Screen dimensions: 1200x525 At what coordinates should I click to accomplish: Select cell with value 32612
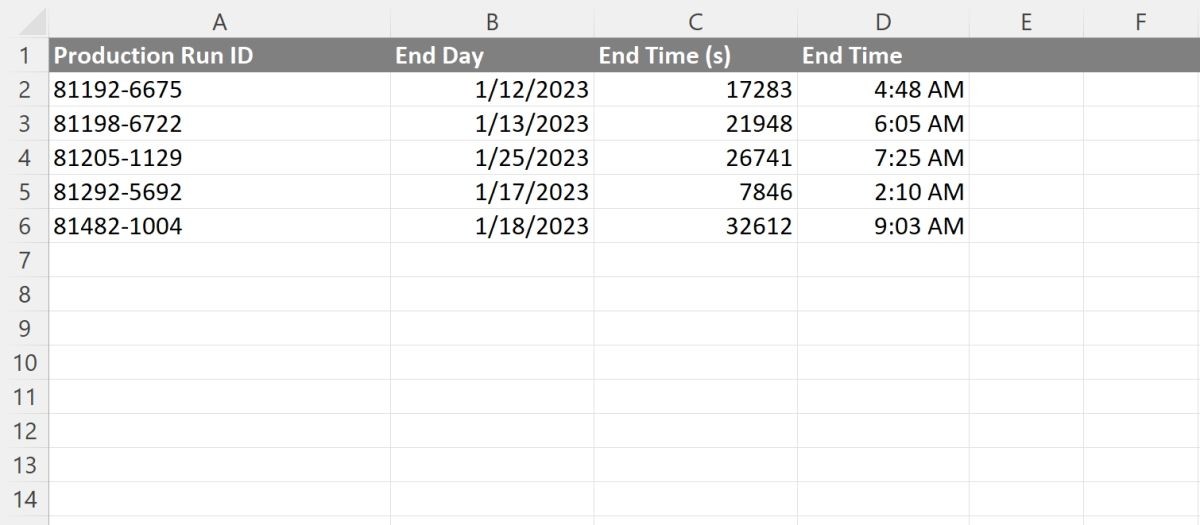[695, 226]
